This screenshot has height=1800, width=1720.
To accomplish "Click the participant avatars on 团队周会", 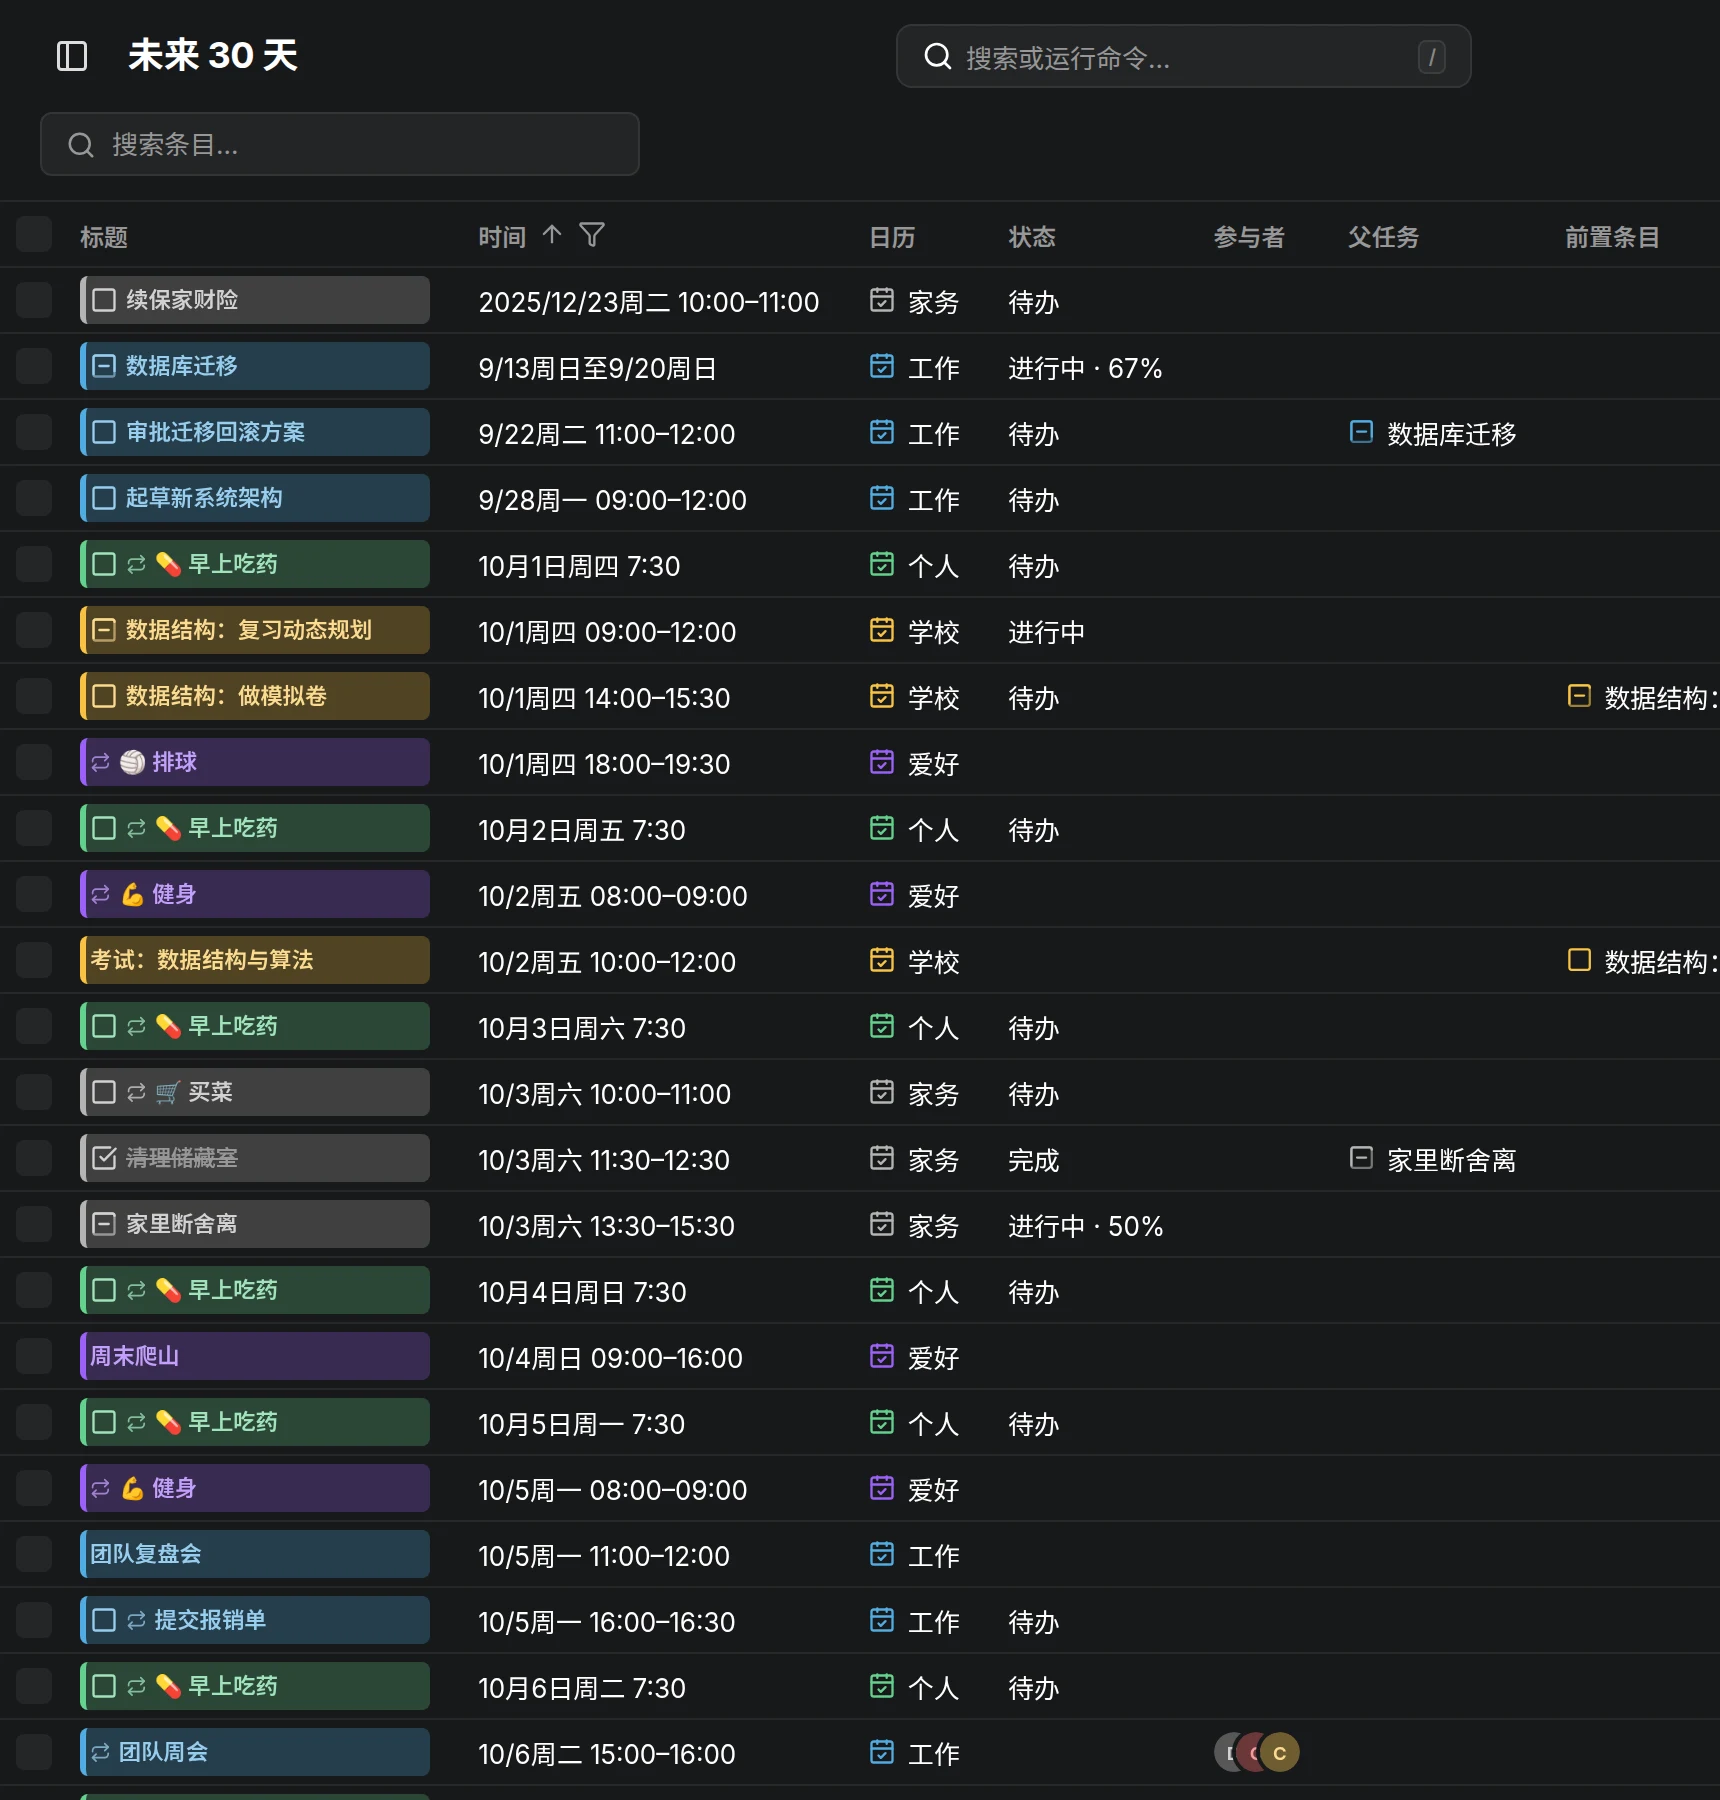I will pyautogui.click(x=1257, y=1752).
